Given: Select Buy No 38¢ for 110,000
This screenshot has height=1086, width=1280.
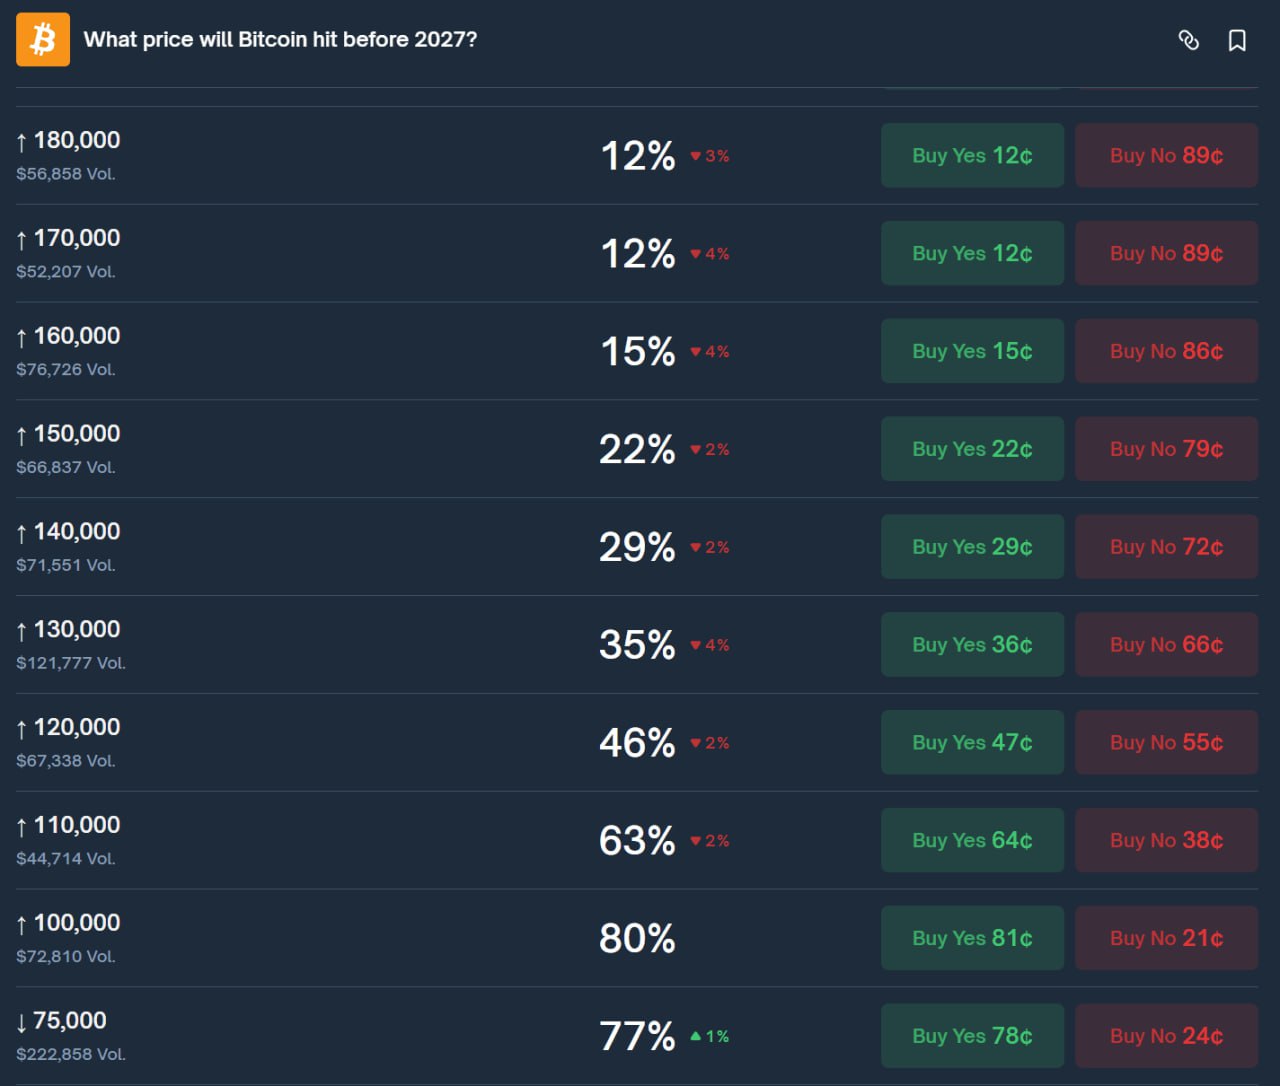Looking at the screenshot, I should click(1166, 841).
